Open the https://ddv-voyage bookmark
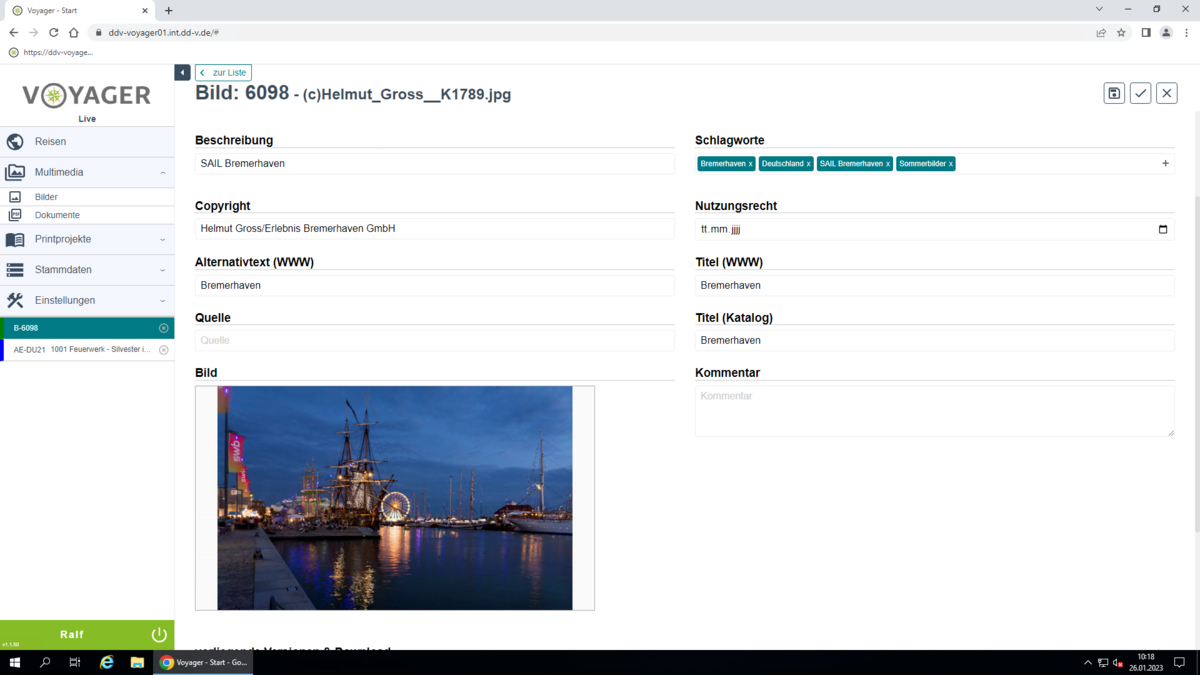This screenshot has width=1200, height=675. pos(51,52)
